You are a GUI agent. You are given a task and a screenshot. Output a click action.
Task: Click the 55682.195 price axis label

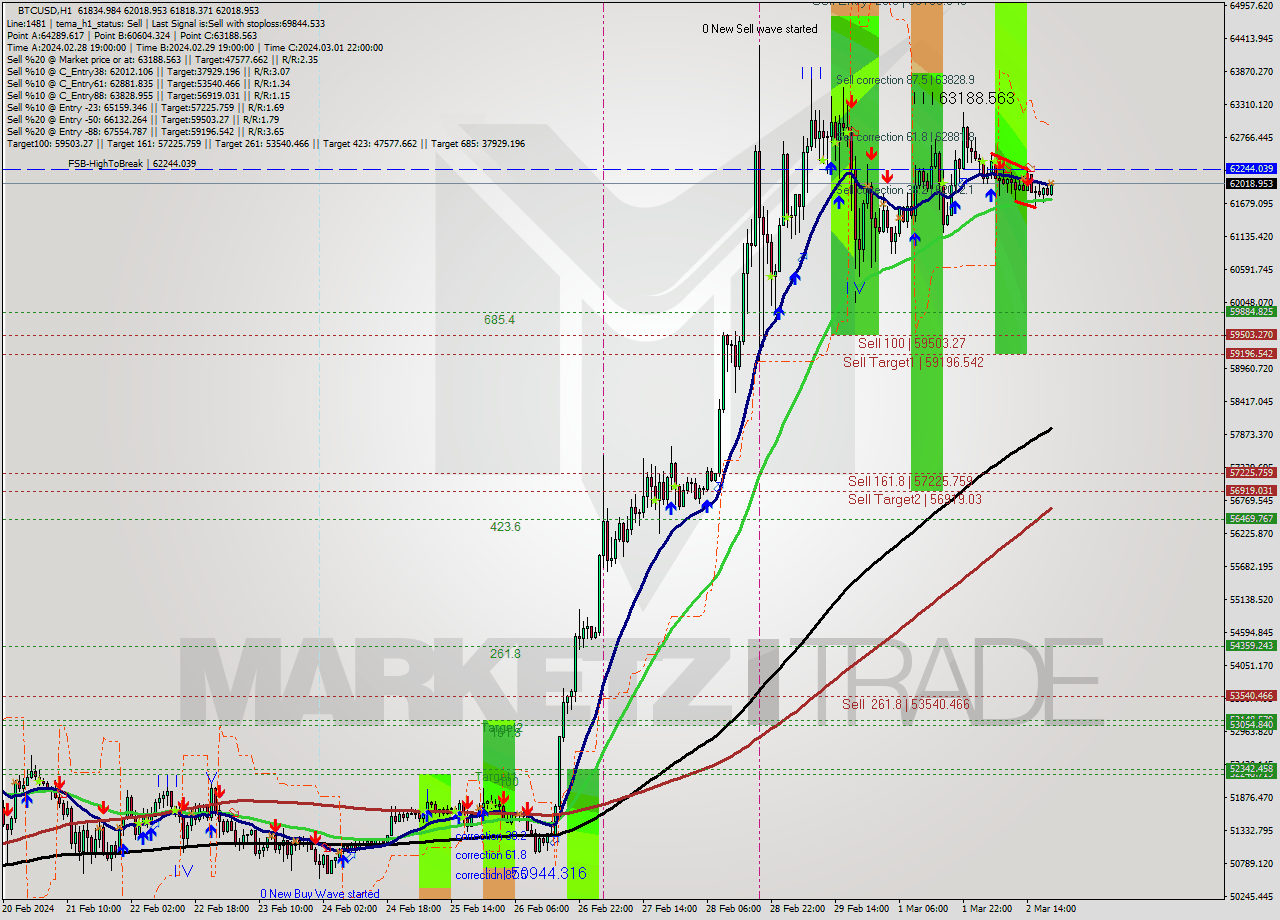1251,566
